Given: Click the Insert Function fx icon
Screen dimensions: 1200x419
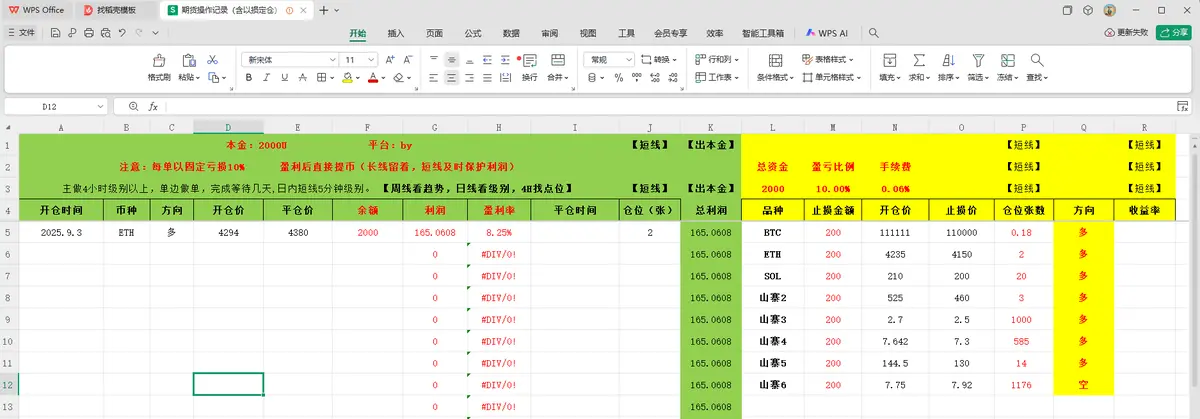Looking at the screenshot, I should [x=153, y=106].
